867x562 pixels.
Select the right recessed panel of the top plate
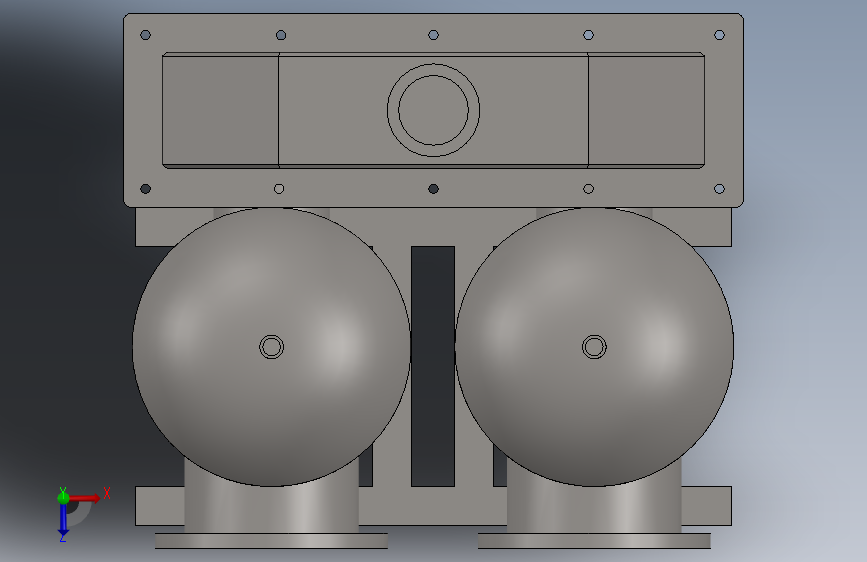click(646, 110)
